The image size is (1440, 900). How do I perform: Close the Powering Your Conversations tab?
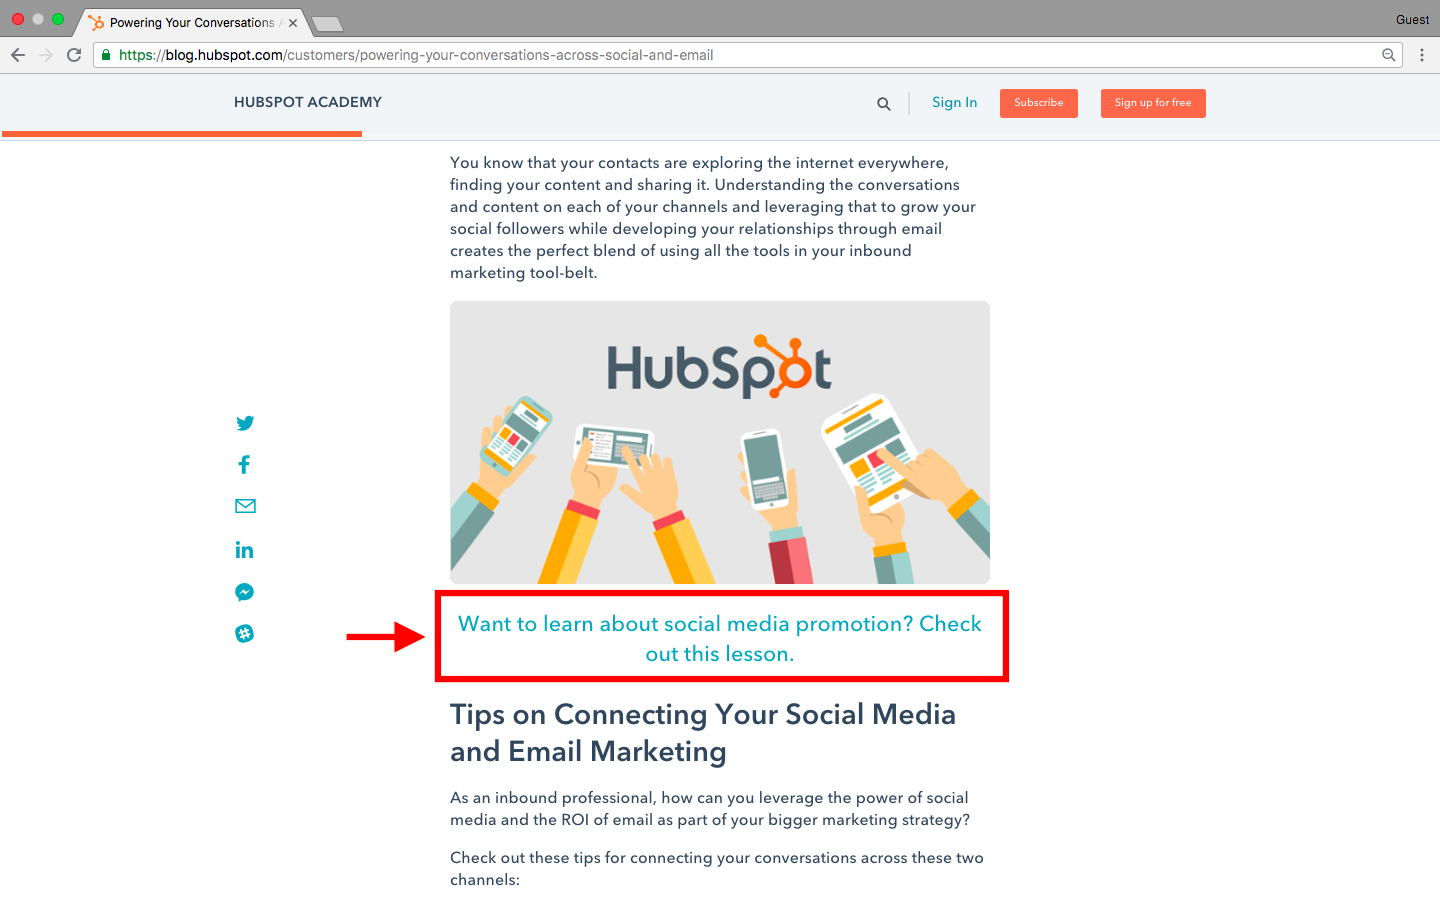(293, 23)
